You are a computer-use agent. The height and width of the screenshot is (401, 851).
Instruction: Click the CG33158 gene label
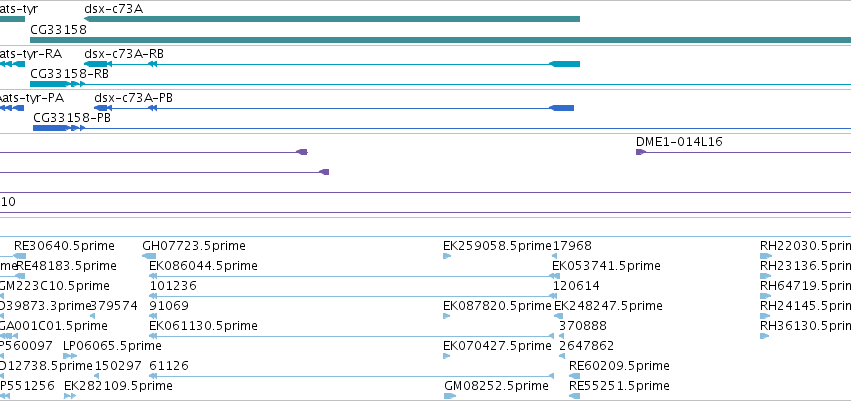click(58, 29)
